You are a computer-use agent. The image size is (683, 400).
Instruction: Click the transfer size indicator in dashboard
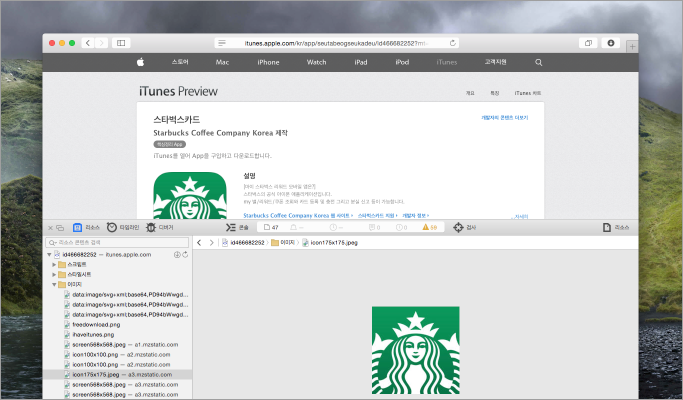coord(297,227)
